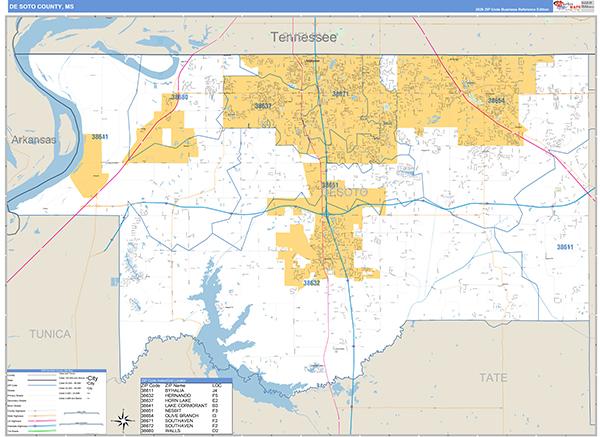Click the "Arkansas" state label
The width and height of the screenshot is (600, 437).
(34, 140)
